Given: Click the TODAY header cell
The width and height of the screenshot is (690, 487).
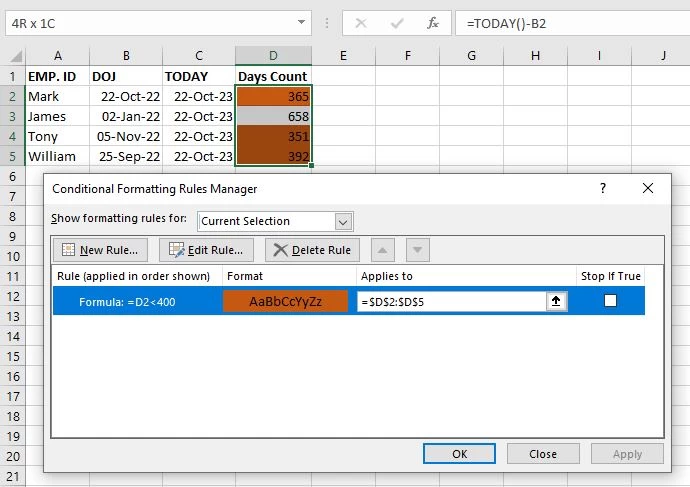Looking at the screenshot, I should pos(199,77).
